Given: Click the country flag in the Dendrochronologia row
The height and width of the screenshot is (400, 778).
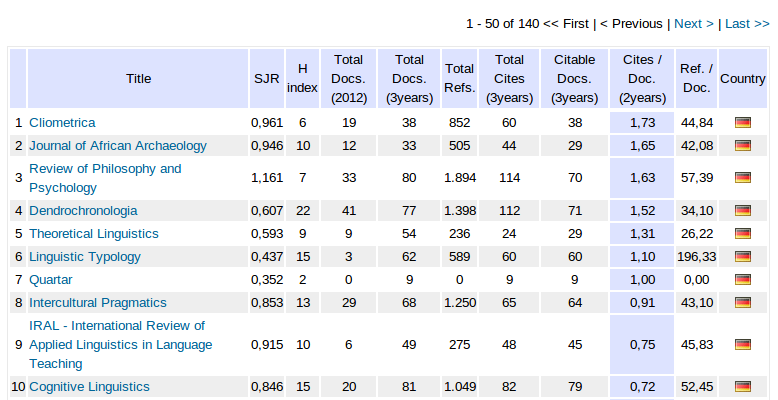Looking at the screenshot, I should (743, 210).
